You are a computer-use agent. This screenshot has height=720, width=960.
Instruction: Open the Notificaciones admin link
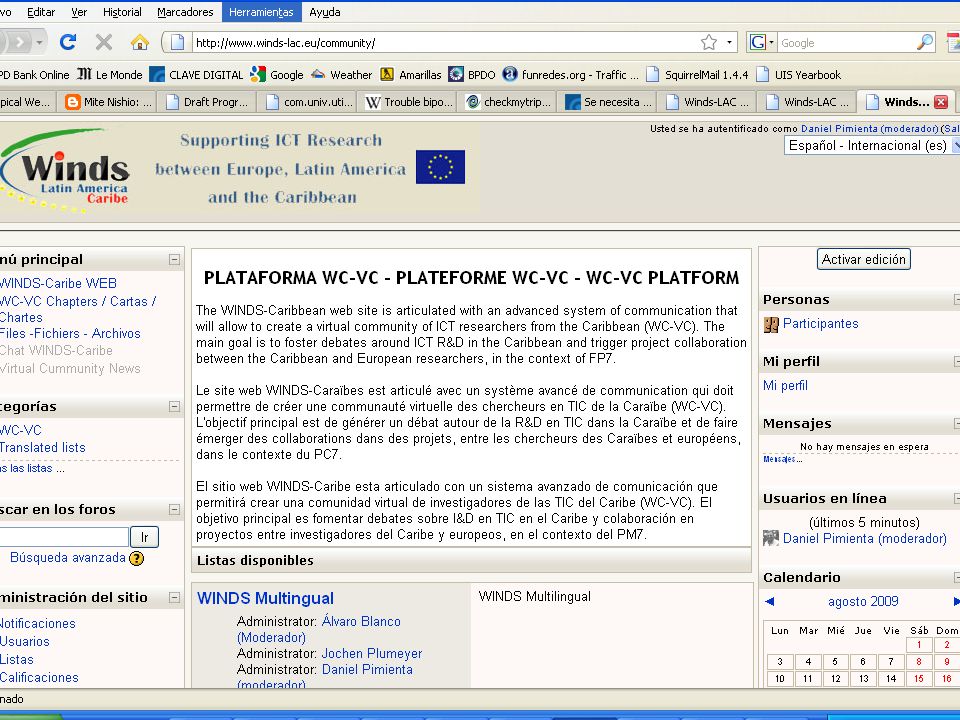tap(37, 623)
